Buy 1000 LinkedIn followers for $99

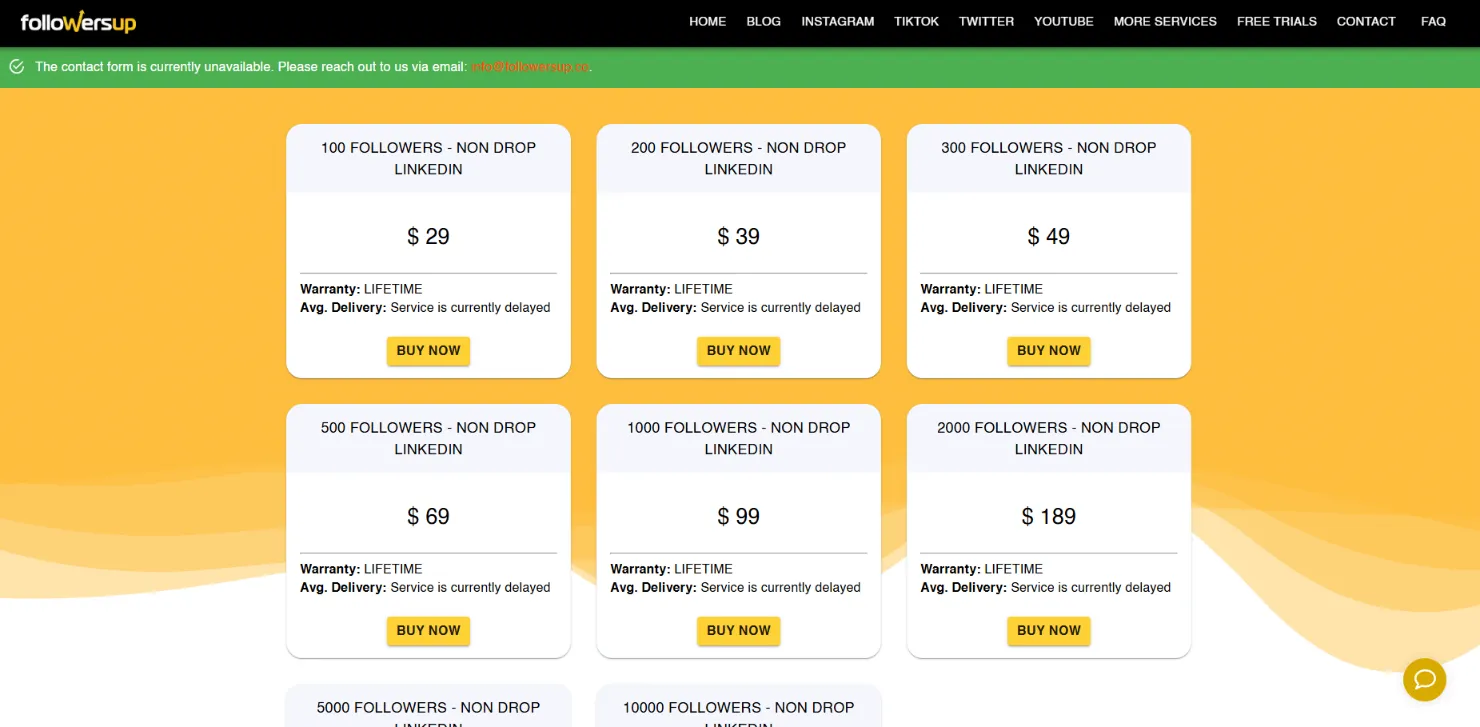[x=738, y=631]
